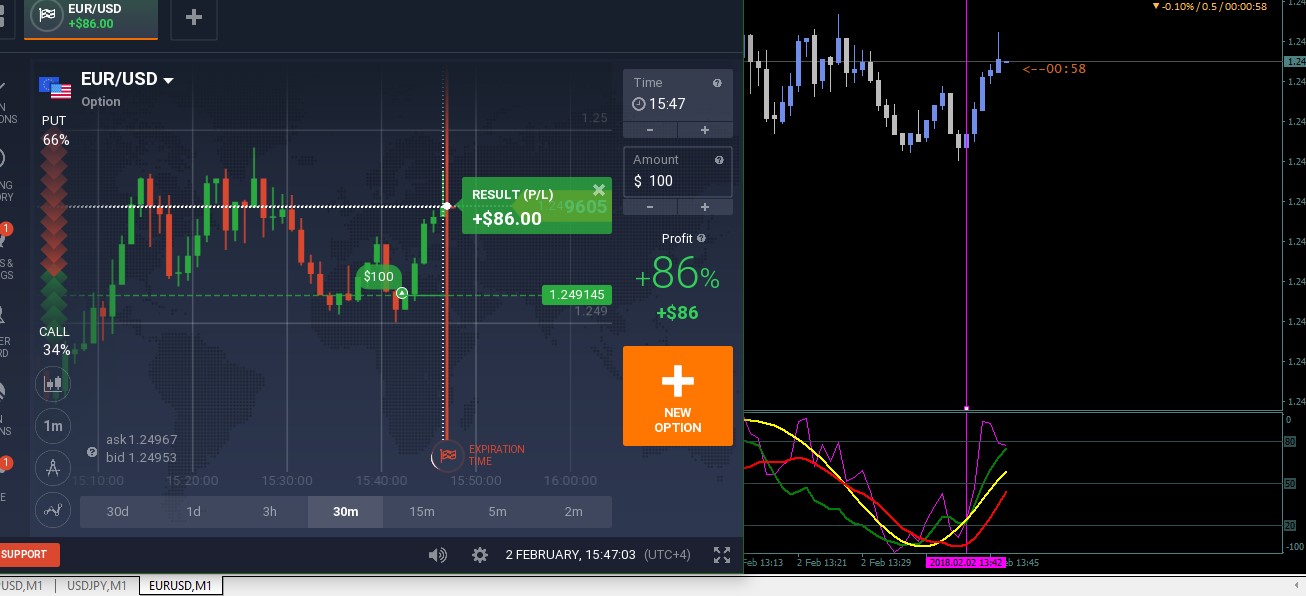
Task: Open the drawing tools compass icon
Action: click(x=53, y=467)
